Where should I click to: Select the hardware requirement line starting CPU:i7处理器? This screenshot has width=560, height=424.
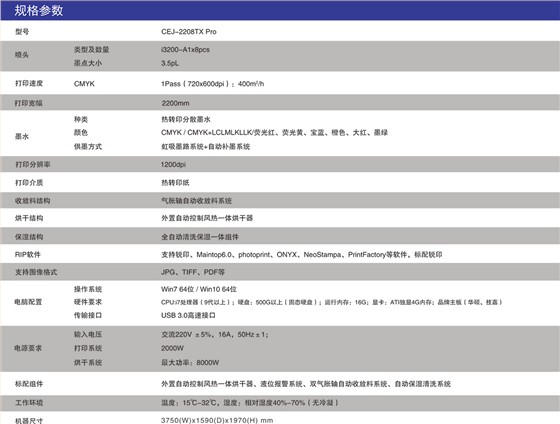[x=332, y=302]
